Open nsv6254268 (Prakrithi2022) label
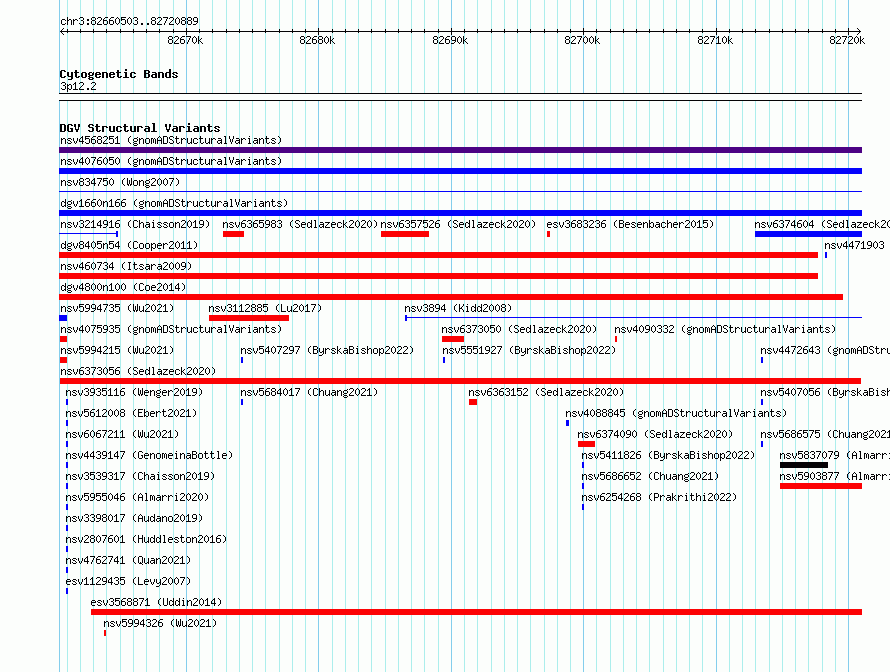The width and height of the screenshot is (890, 672). pyautogui.click(x=659, y=497)
